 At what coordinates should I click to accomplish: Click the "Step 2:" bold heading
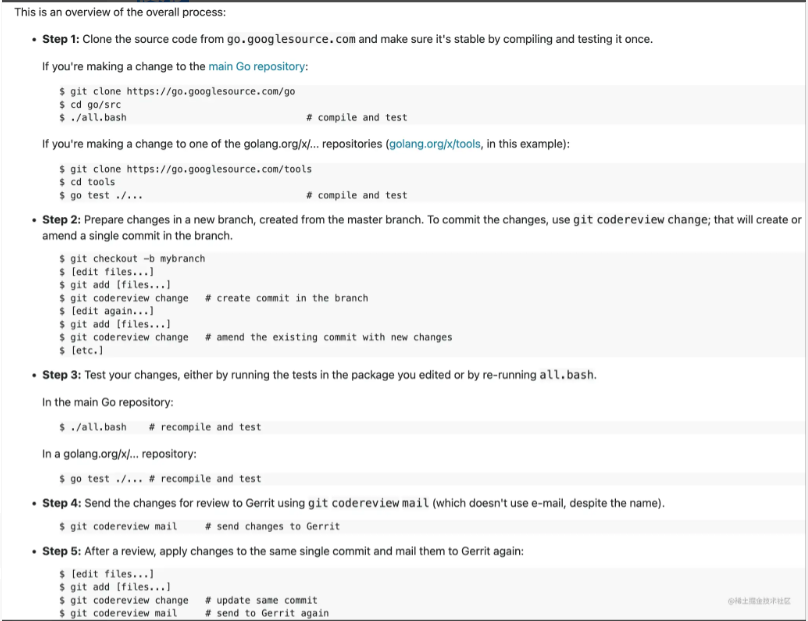(x=62, y=220)
